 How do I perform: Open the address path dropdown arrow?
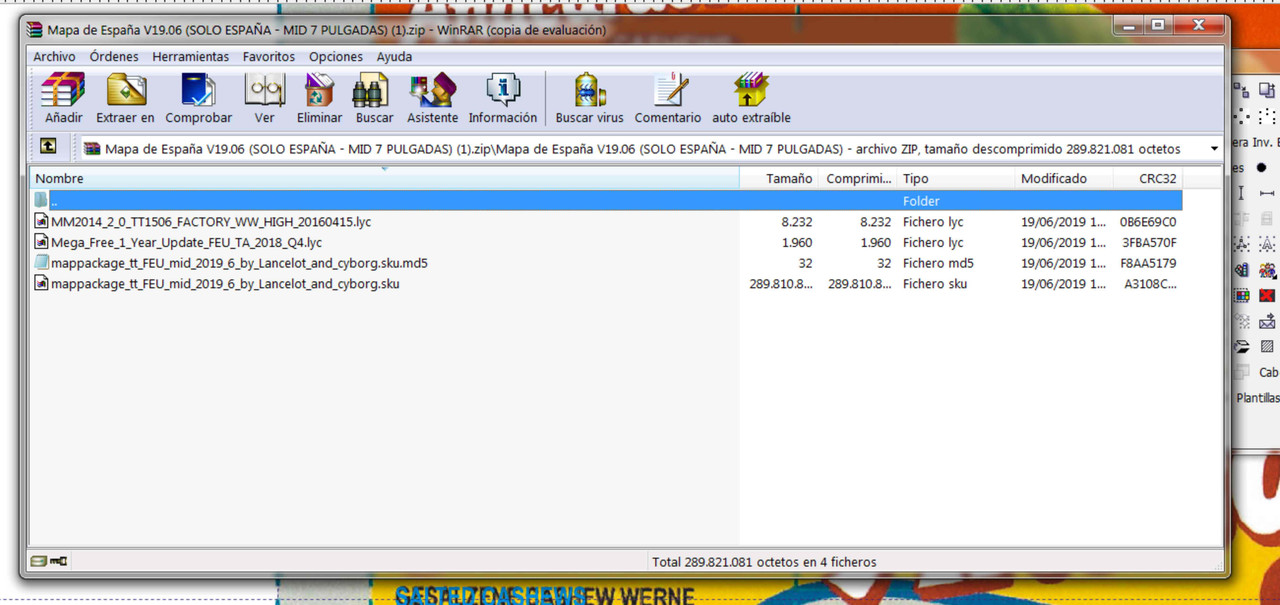(x=1214, y=149)
